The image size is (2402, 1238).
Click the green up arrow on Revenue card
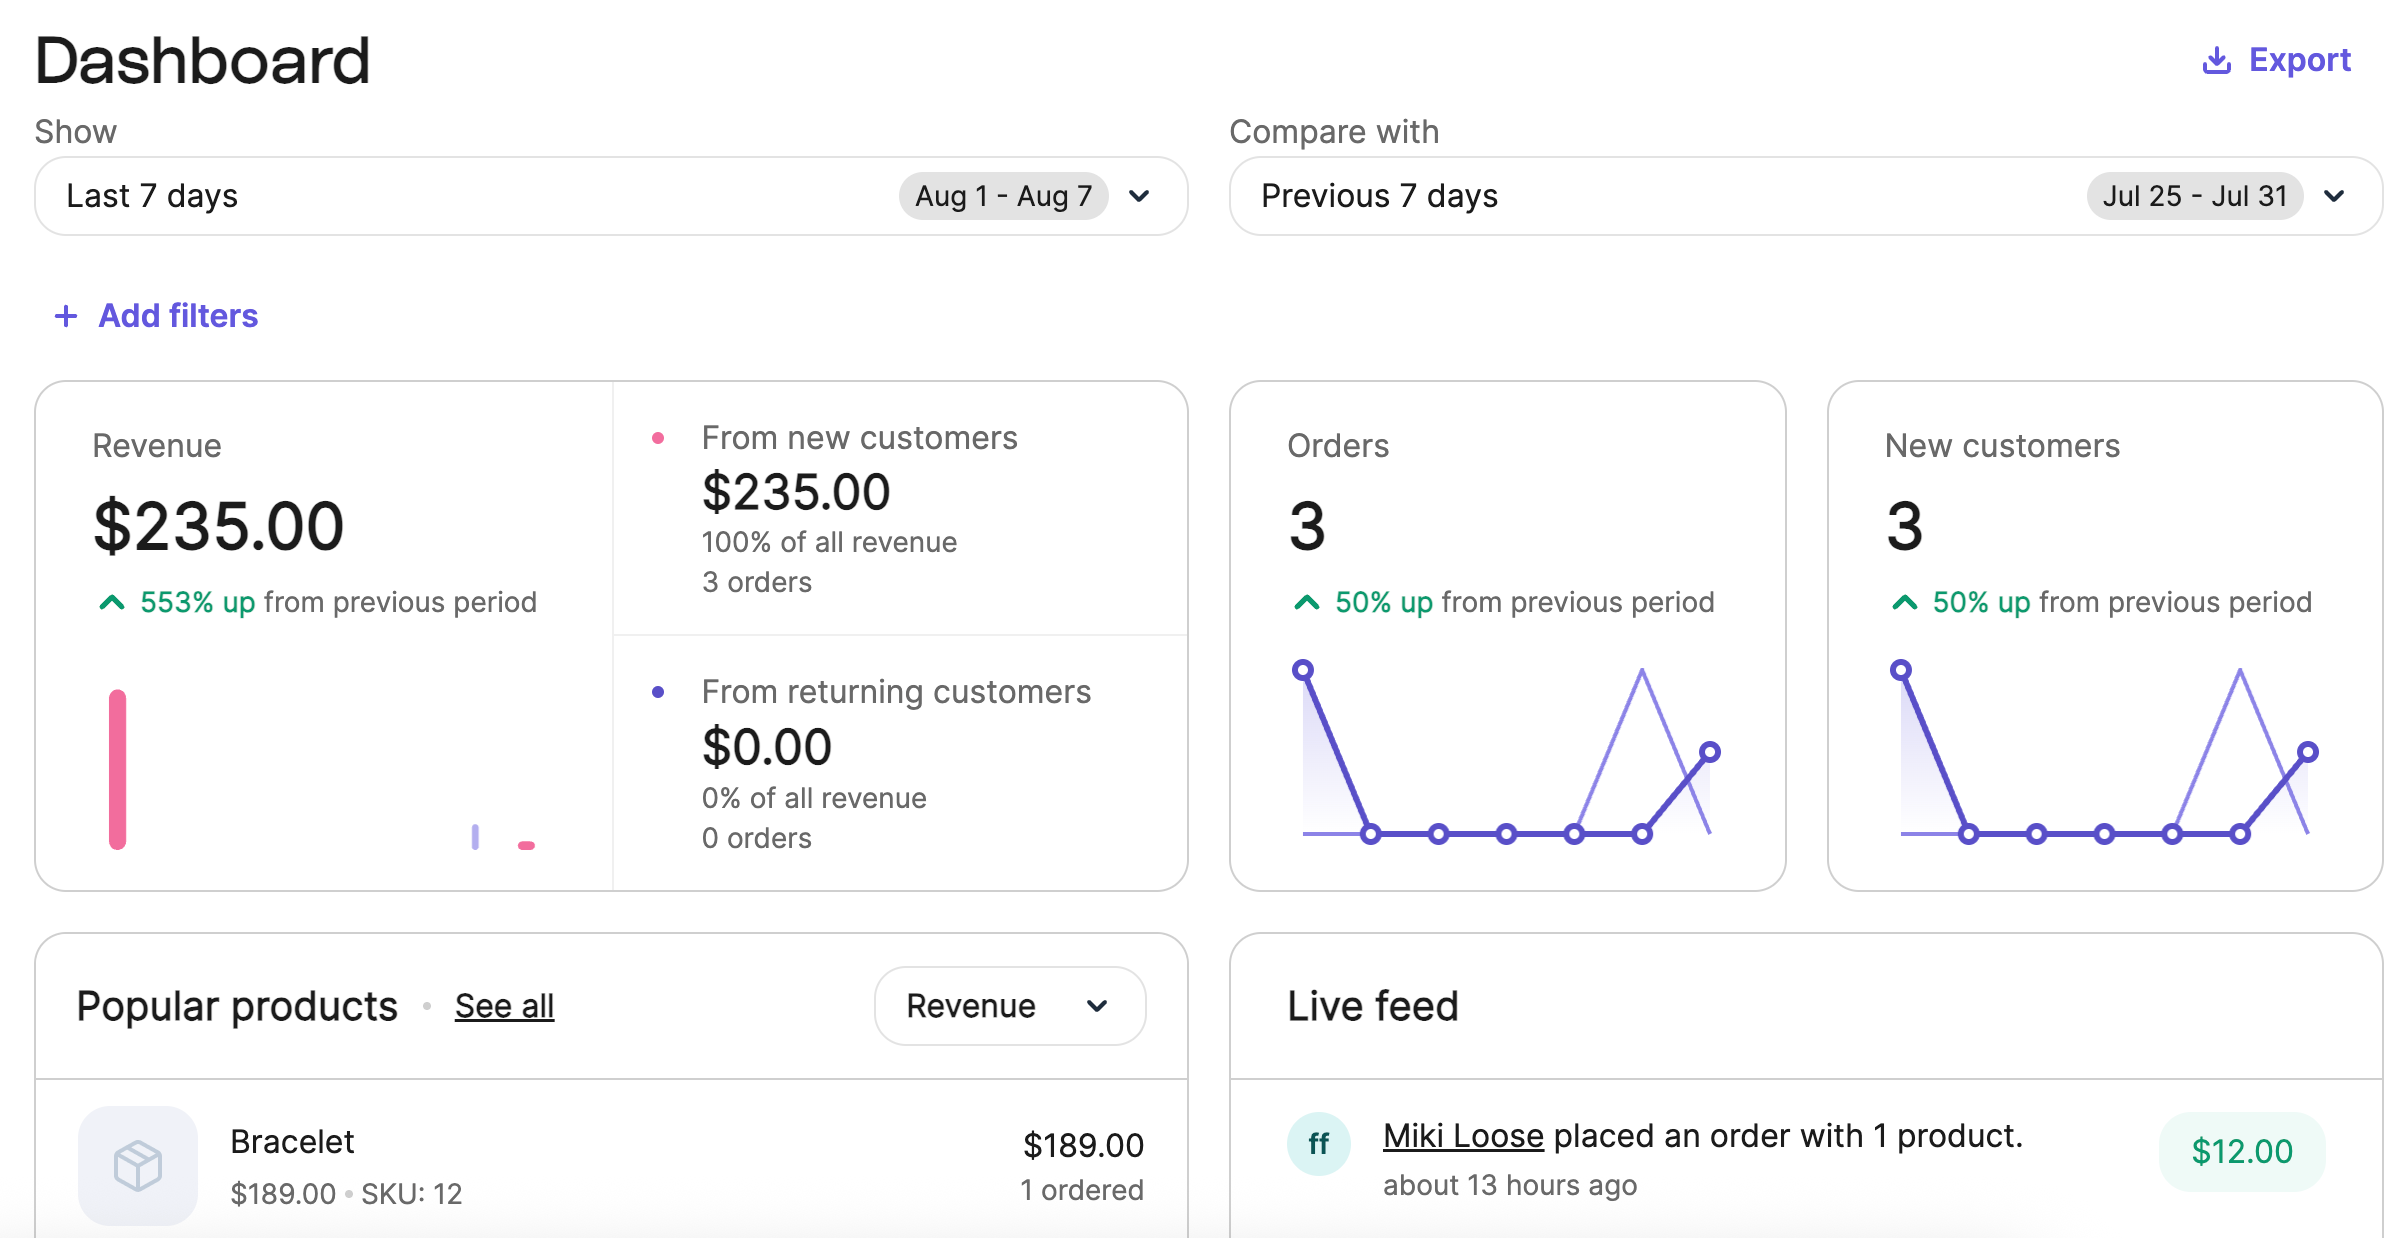tap(111, 602)
